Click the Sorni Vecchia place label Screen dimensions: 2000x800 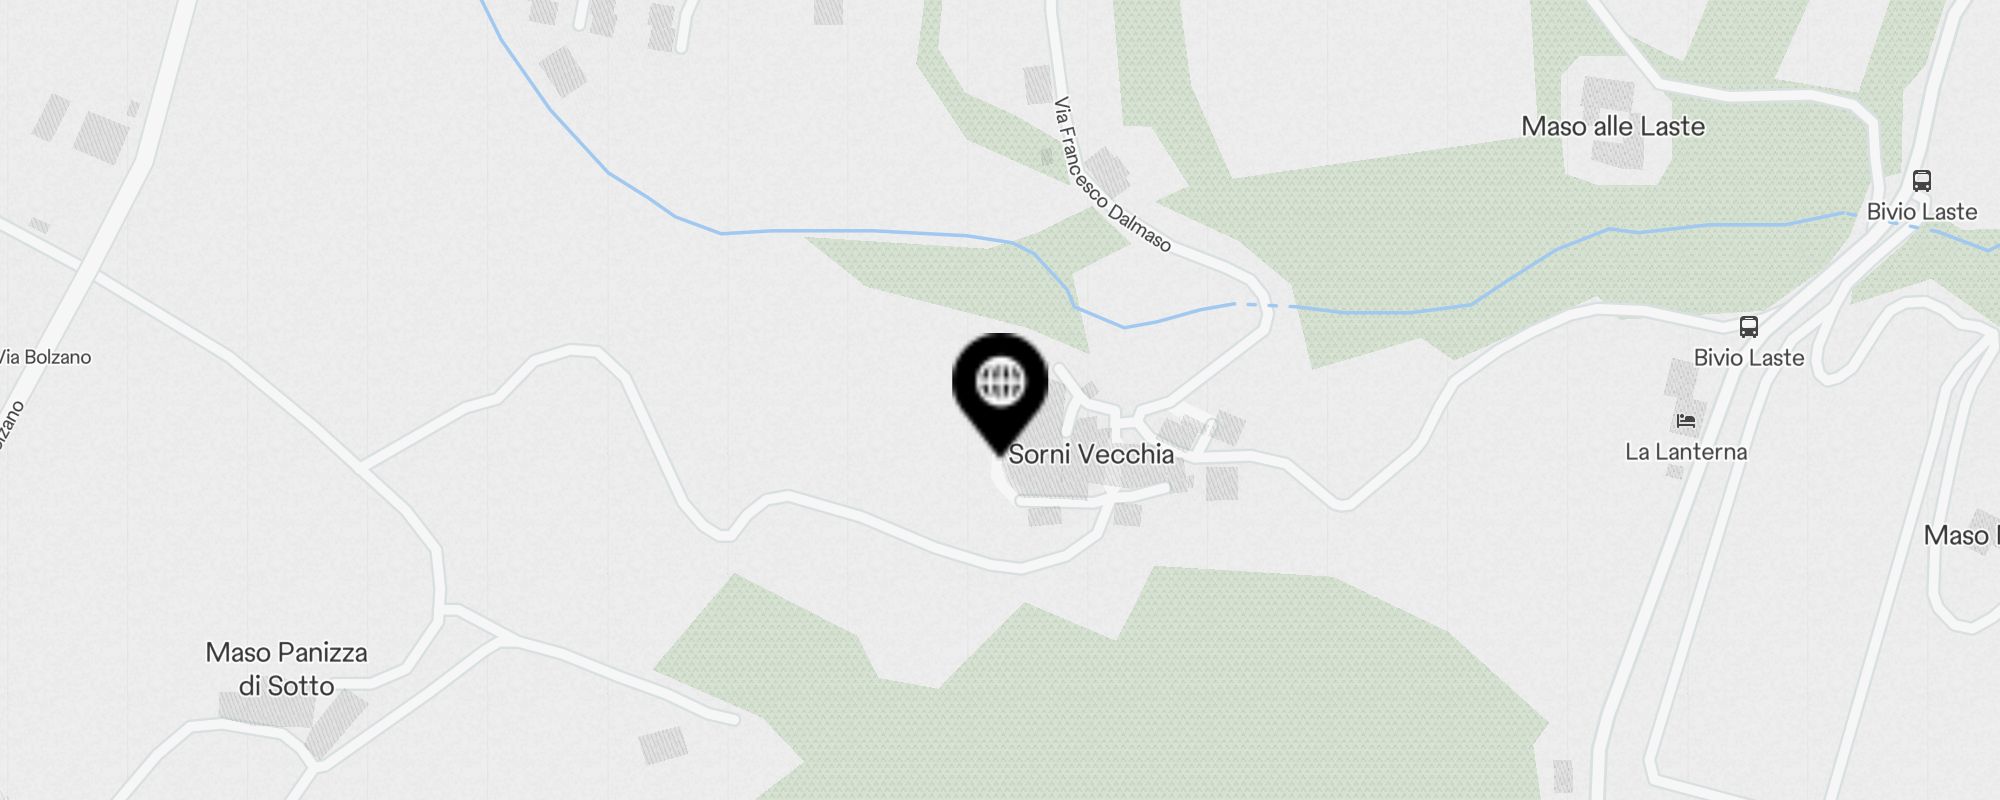(1091, 454)
